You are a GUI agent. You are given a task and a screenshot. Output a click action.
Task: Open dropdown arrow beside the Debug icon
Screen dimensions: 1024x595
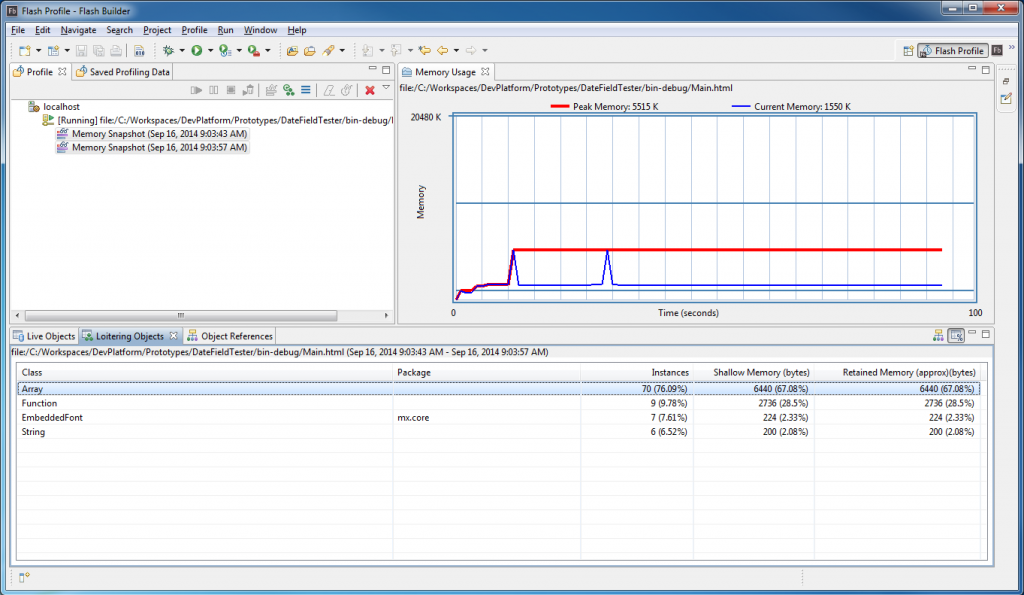click(x=181, y=50)
